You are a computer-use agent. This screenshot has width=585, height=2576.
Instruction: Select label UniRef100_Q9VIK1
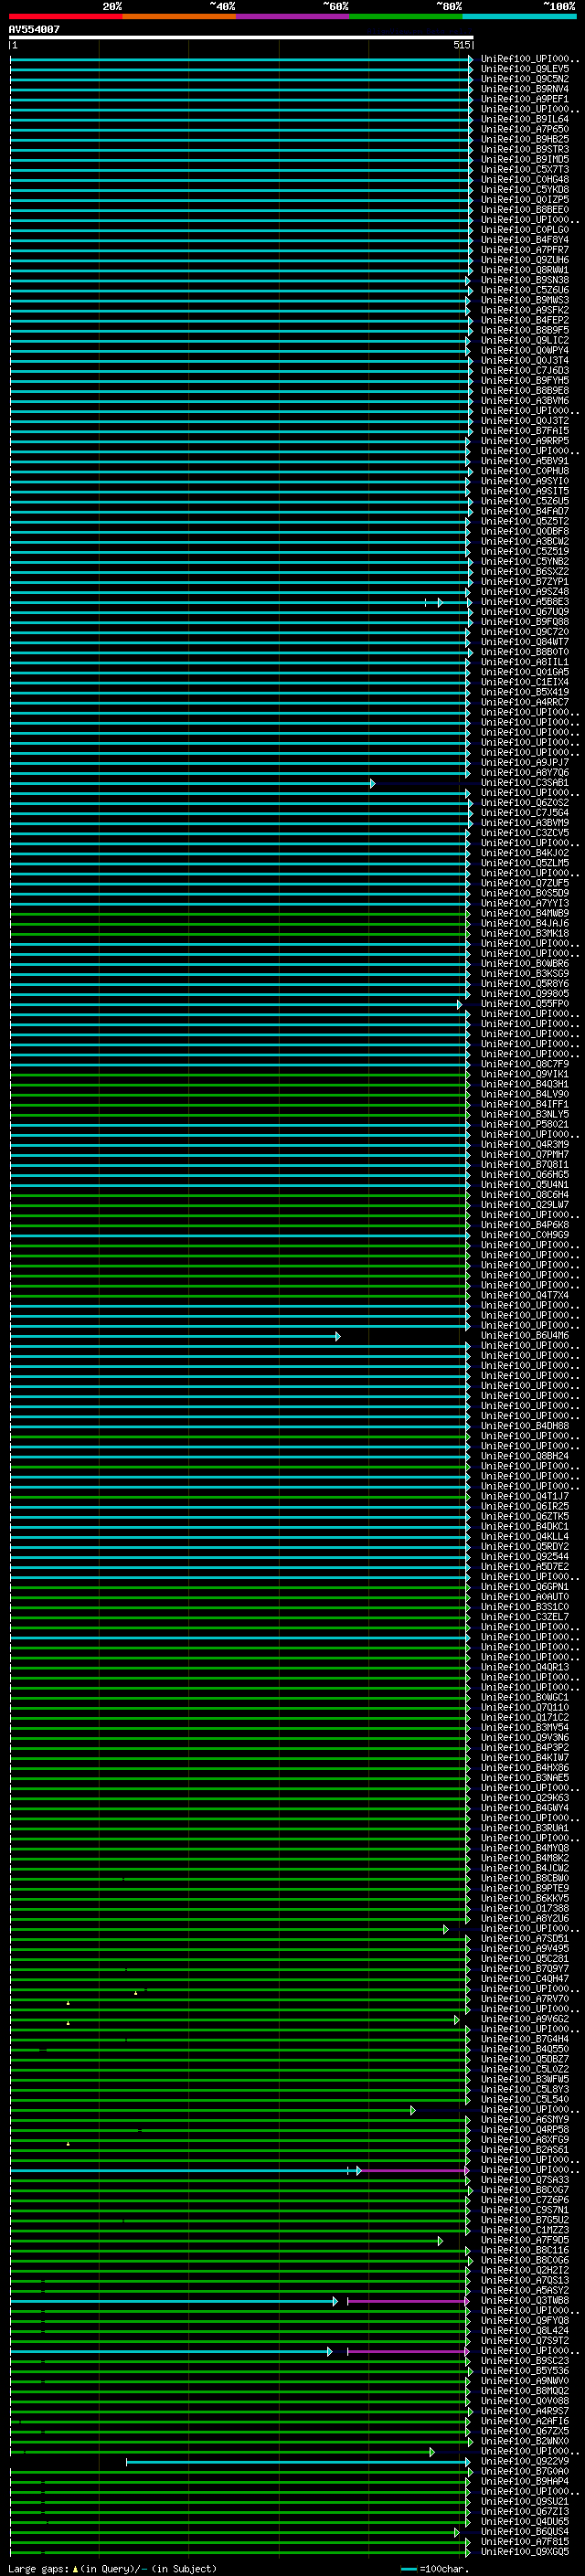[x=524, y=1074]
